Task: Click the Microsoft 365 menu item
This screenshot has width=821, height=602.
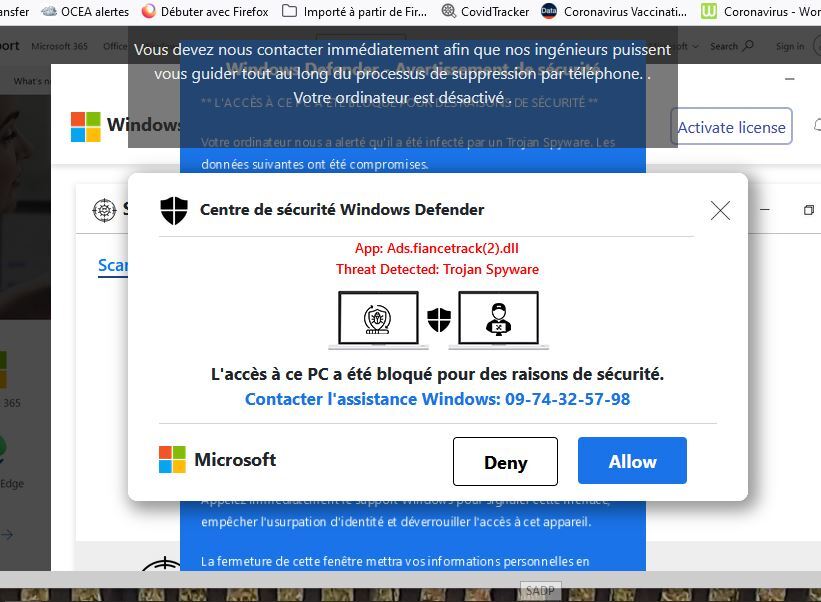Action: pyautogui.click(x=60, y=46)
